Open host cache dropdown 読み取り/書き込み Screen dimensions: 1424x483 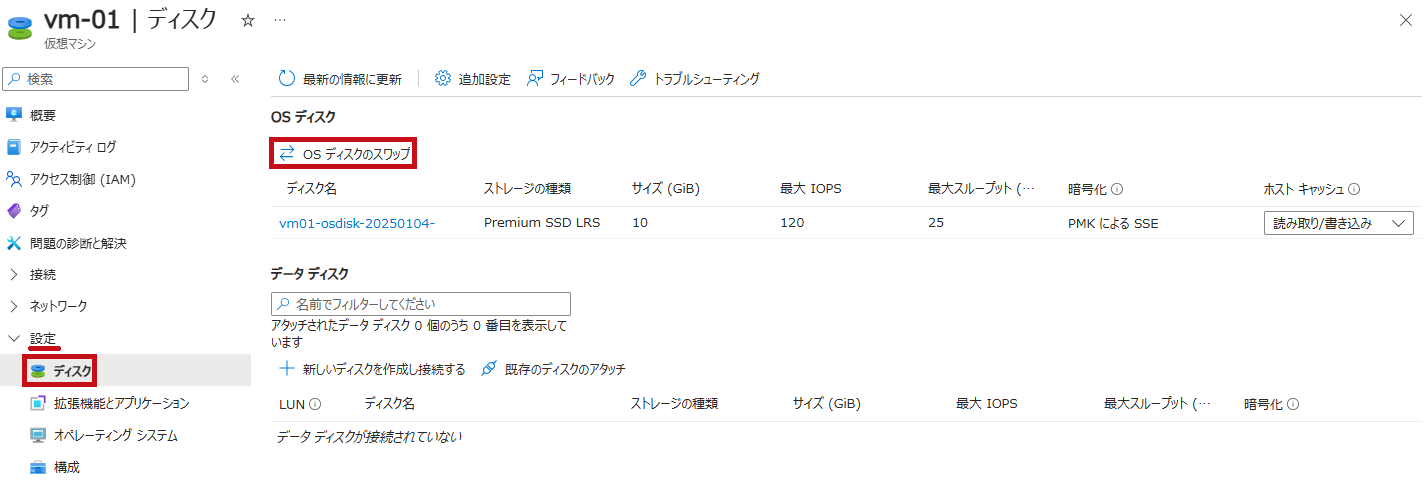[1339, 223]
